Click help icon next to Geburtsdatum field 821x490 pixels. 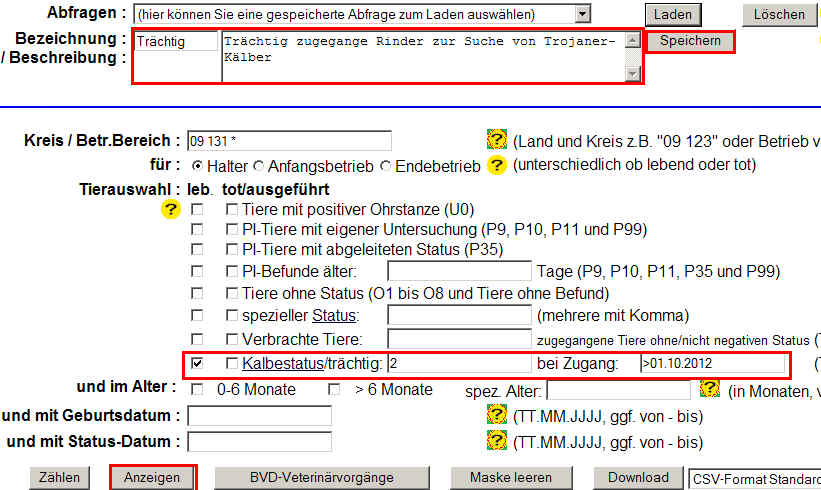(x=496, y=415)
